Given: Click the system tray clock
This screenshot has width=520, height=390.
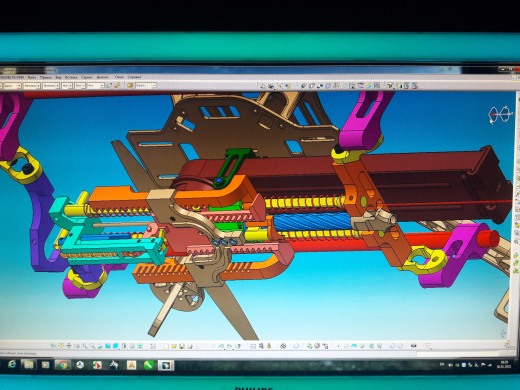Looking at the screenshot, I should coord(503,364).
